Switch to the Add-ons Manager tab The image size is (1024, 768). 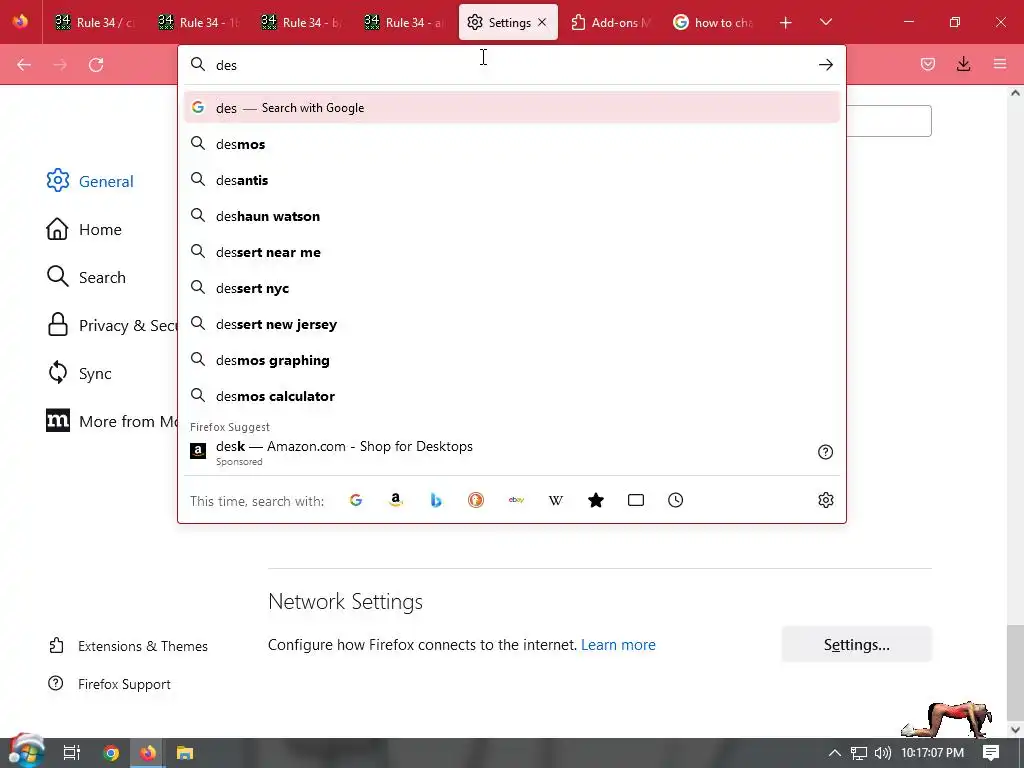click(611, 22)
